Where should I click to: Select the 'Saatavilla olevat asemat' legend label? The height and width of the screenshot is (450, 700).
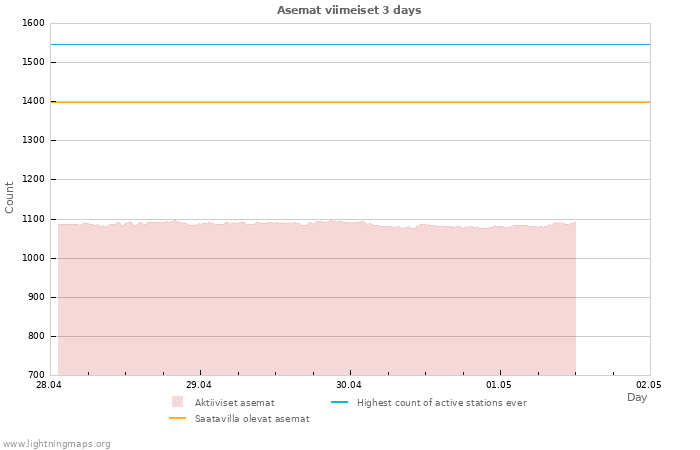(252, 419)
